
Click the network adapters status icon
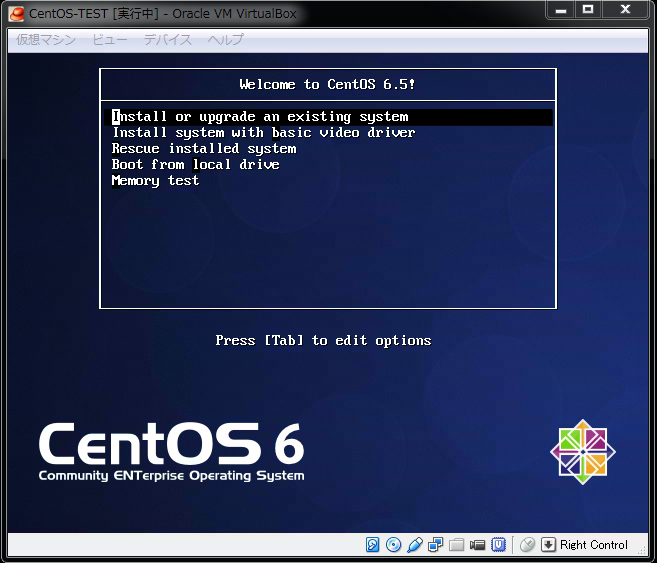[x=435, y=545]
